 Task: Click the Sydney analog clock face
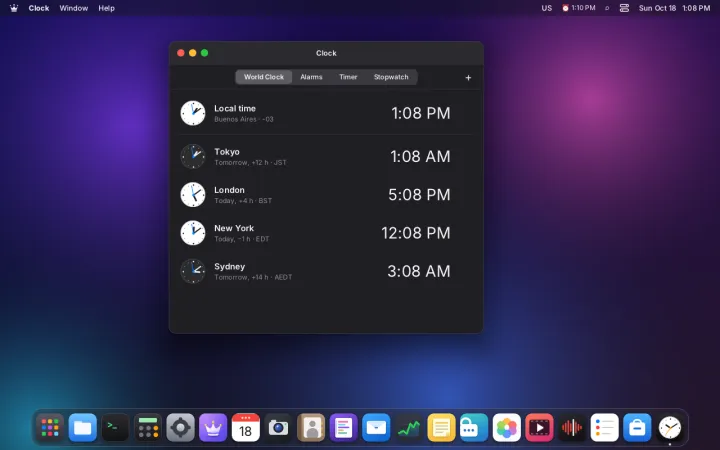pos(193,271)
